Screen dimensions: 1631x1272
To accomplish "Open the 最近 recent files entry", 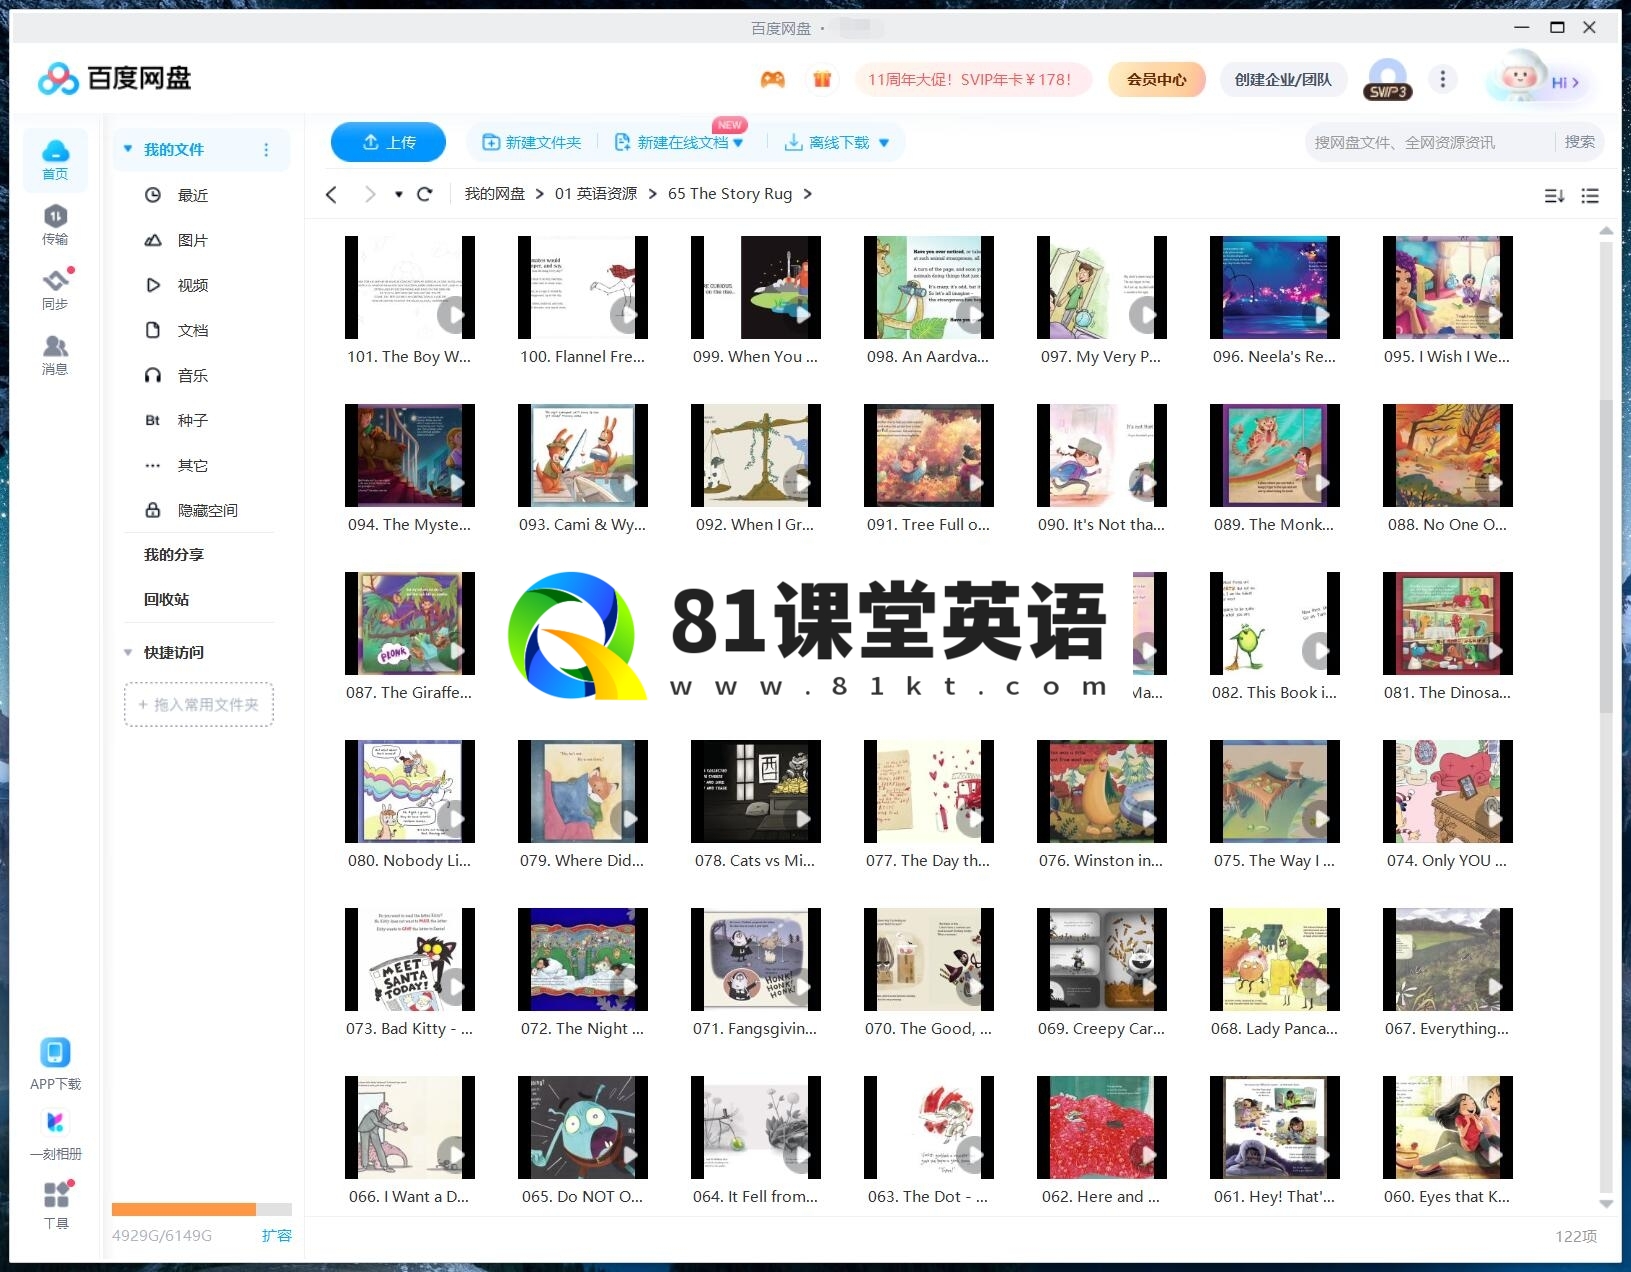I will click(x=192, y=195).
